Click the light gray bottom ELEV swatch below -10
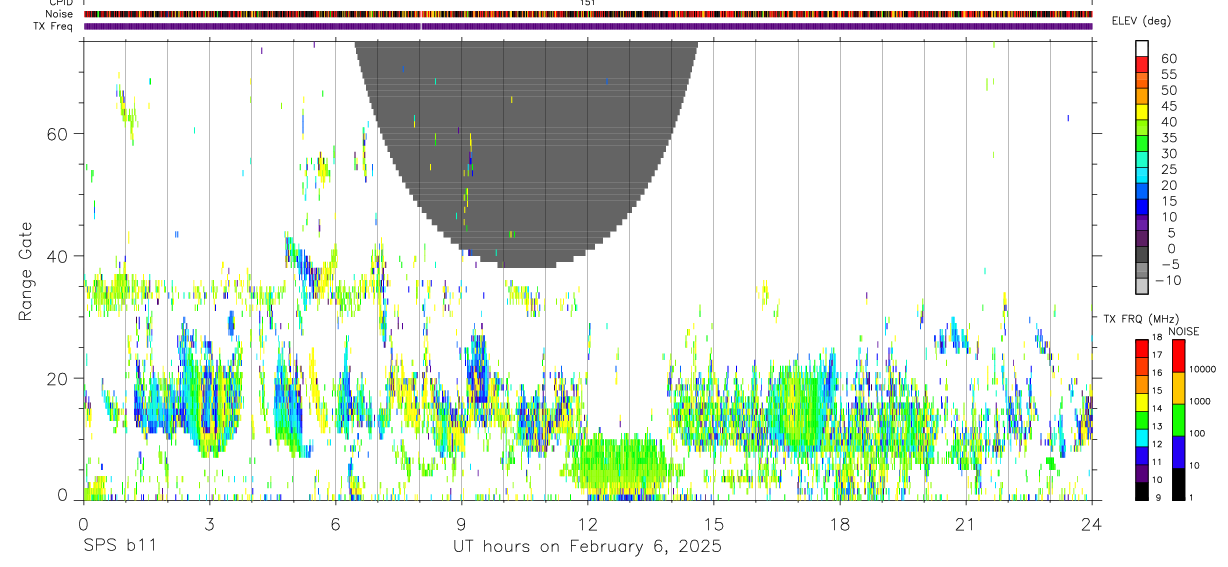 coord(1142,287)
